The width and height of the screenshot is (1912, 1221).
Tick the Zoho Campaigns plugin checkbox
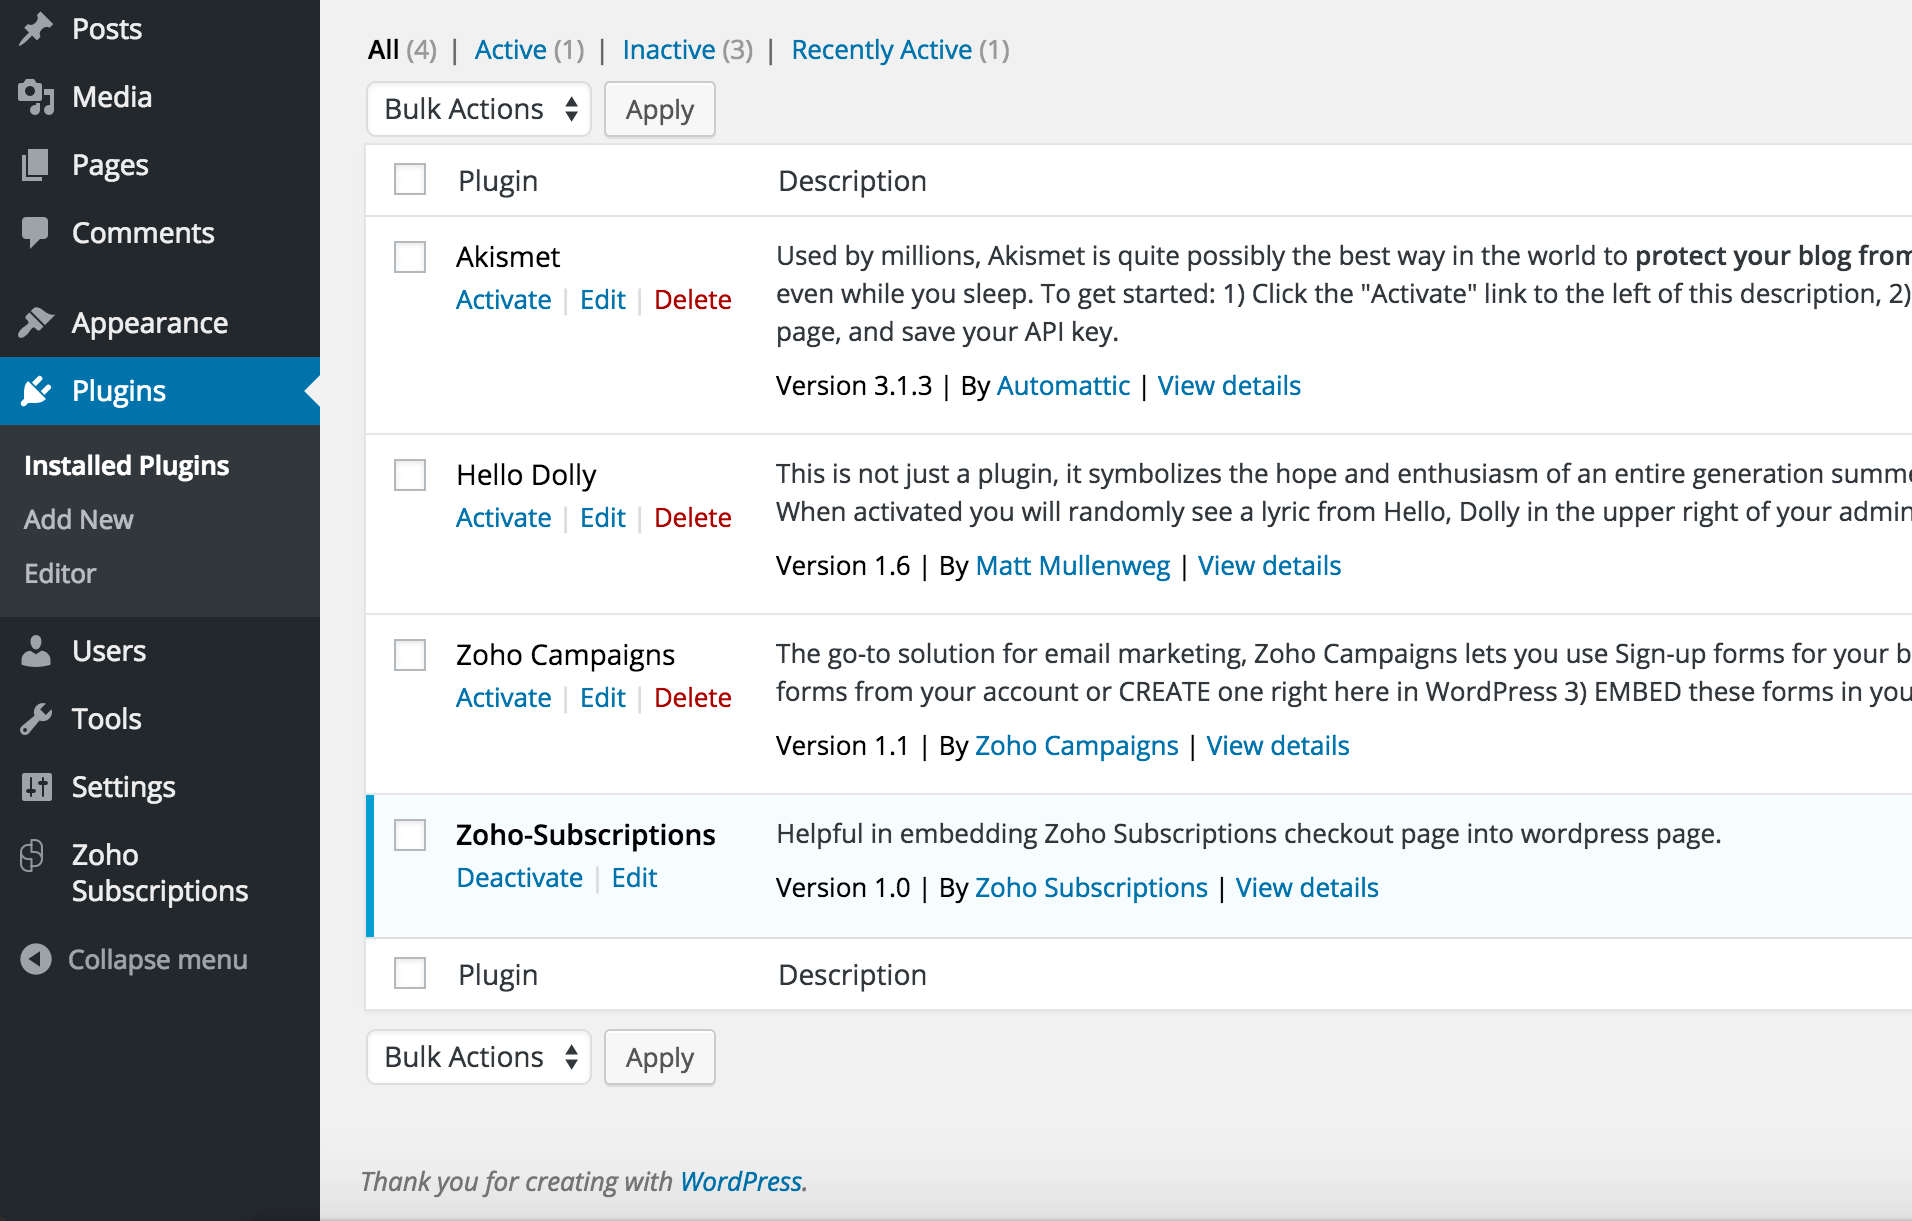coord(410,655)
